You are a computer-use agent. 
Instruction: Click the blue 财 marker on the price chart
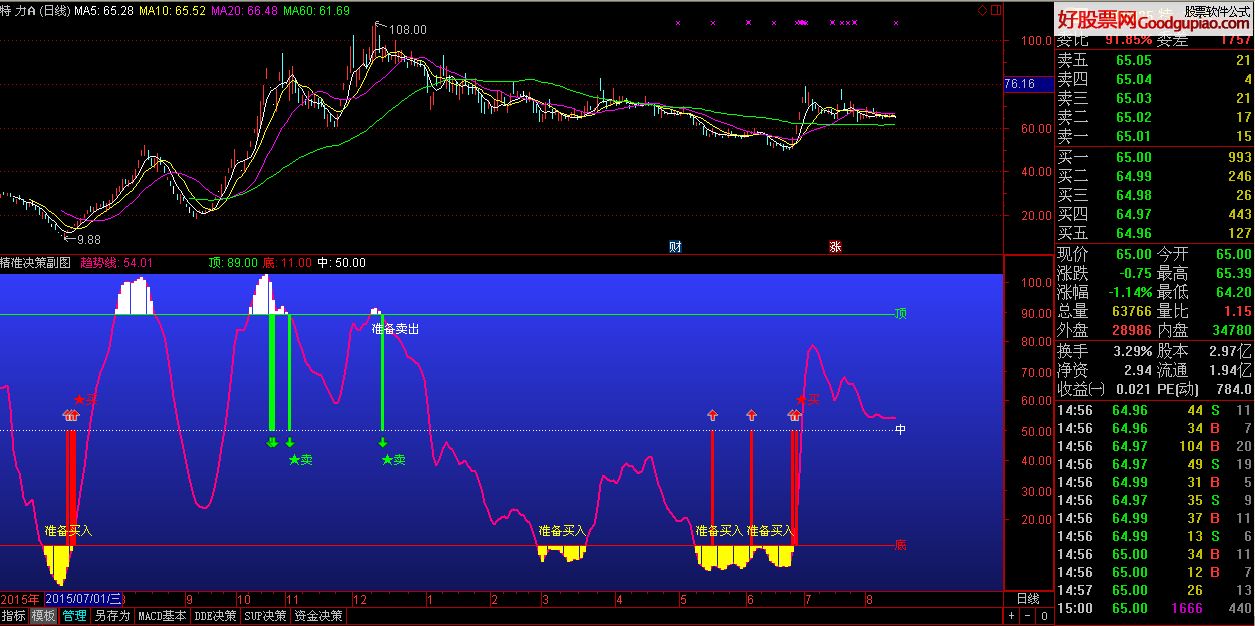[675, 247]
